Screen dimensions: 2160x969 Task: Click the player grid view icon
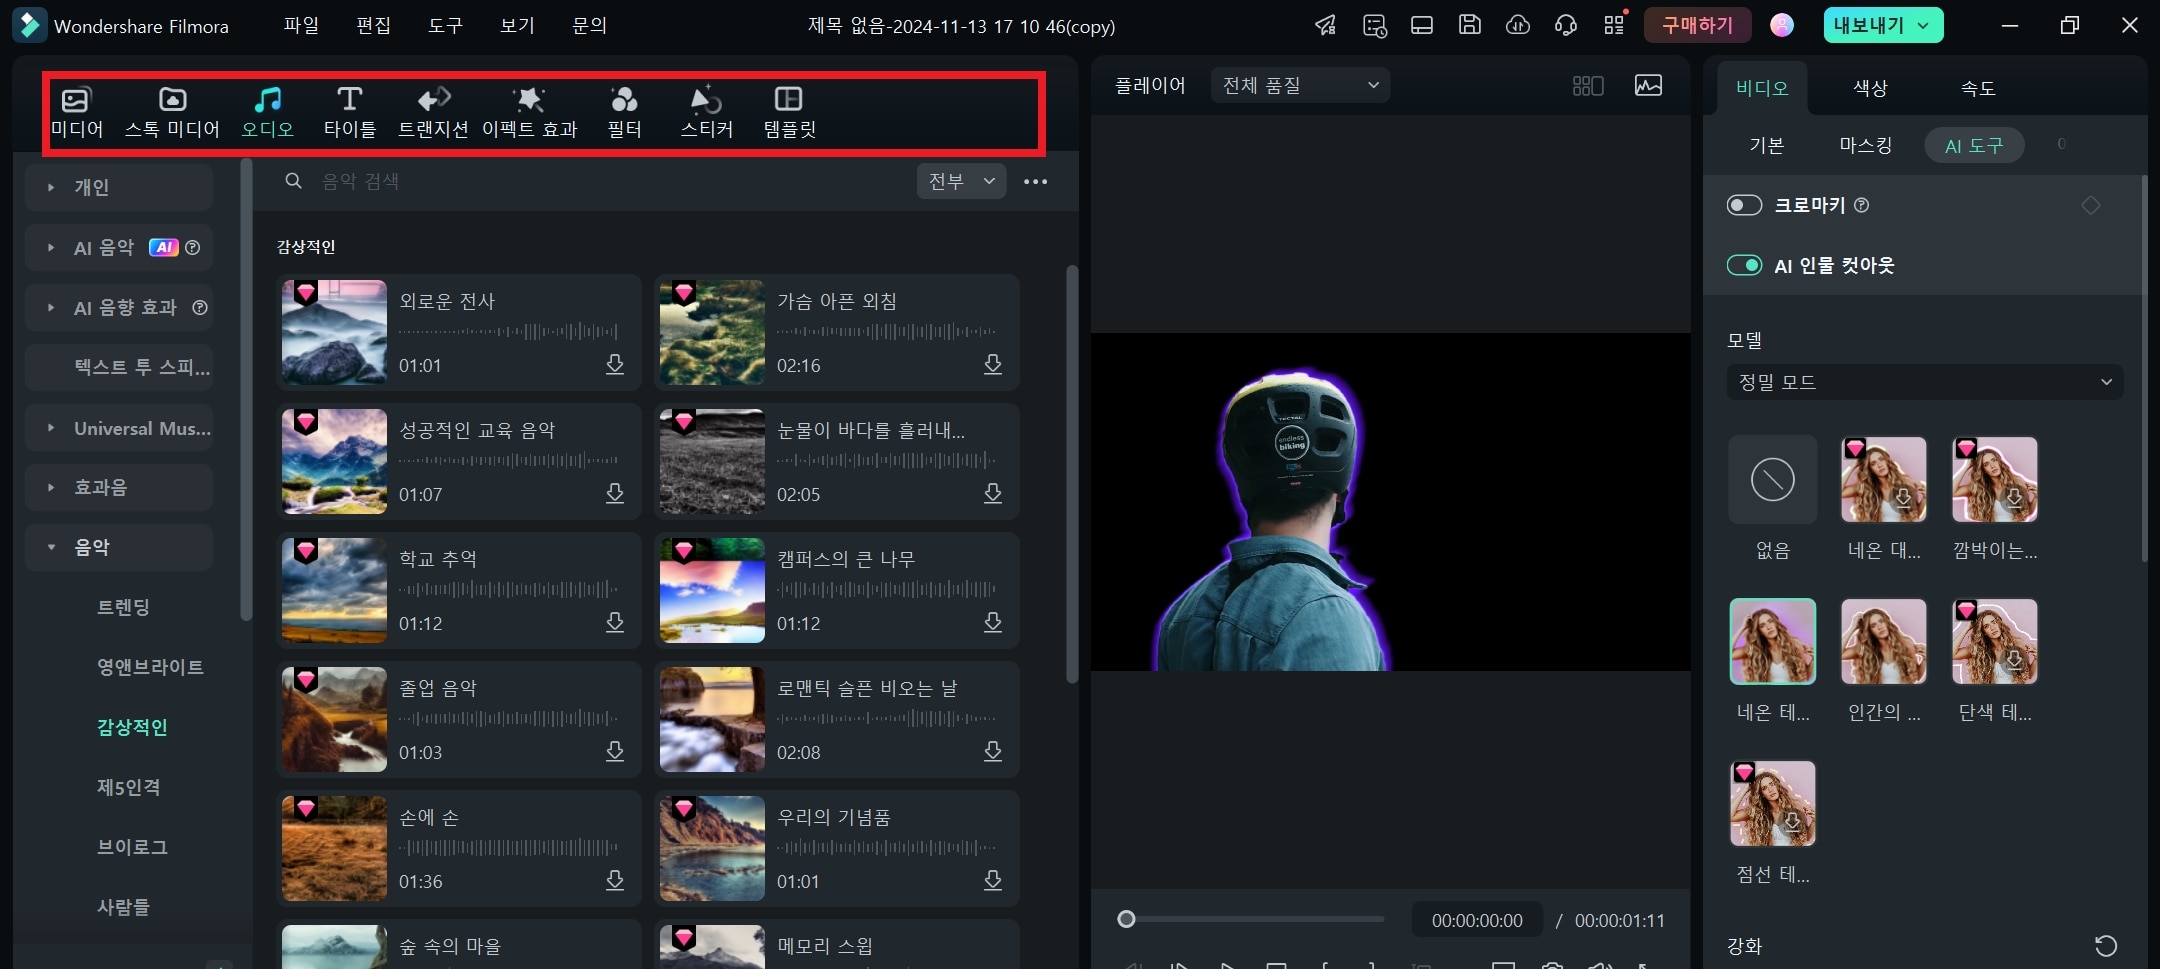(x=1588, y=85)
